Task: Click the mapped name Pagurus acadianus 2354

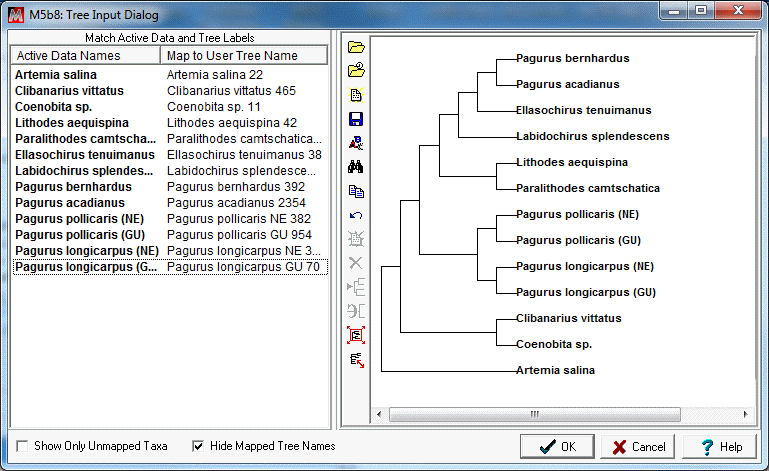Action: 236,203
